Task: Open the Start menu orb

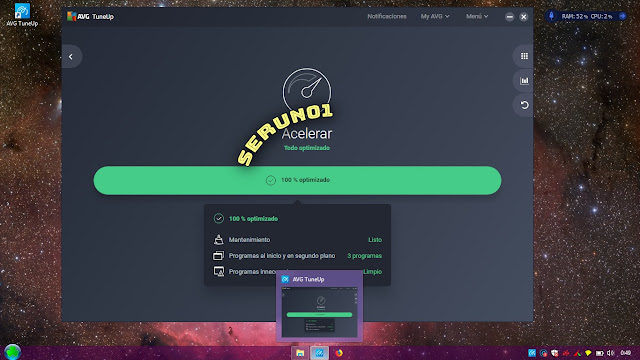Action: pos(13,352)
